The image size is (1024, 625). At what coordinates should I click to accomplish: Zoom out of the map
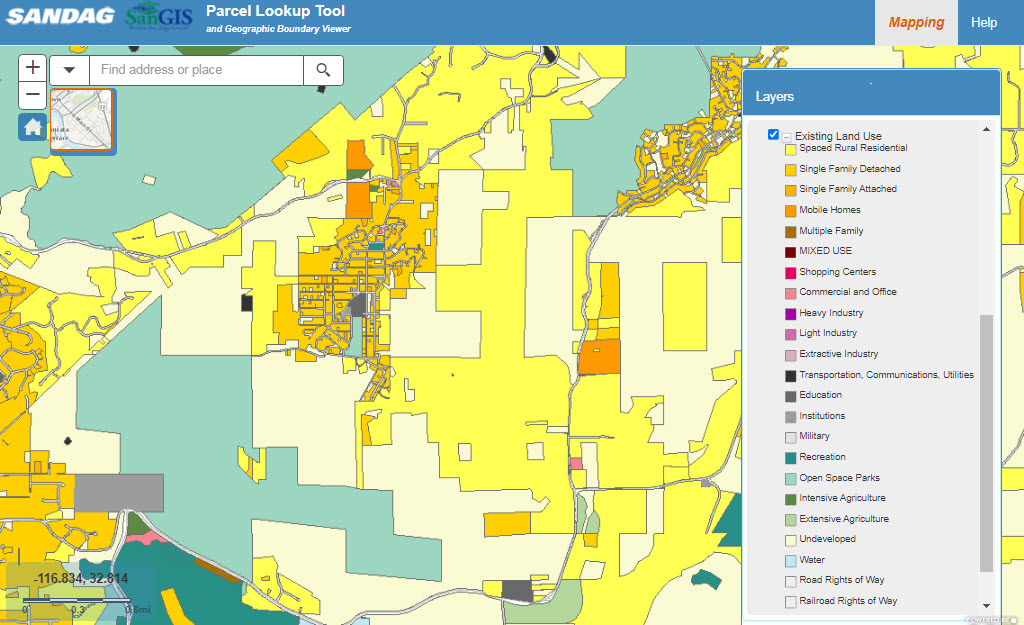pos(33,96)
